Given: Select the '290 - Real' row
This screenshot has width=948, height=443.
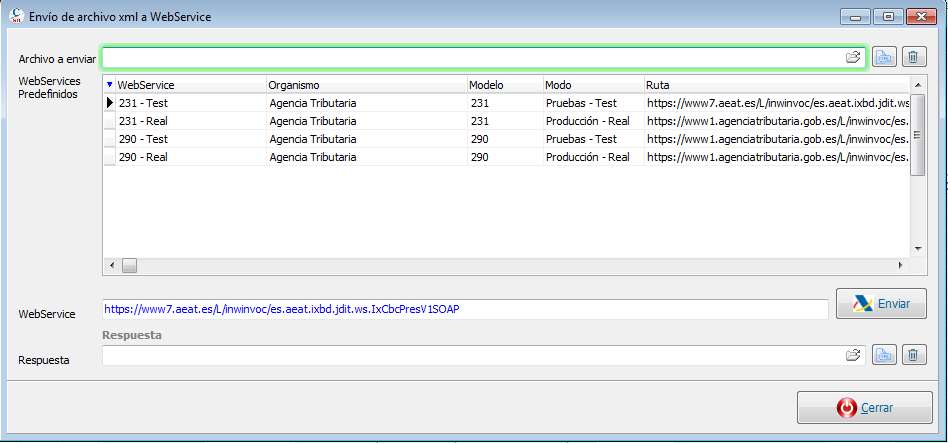Looking at the screenshot, I should [x=506, y=157].
